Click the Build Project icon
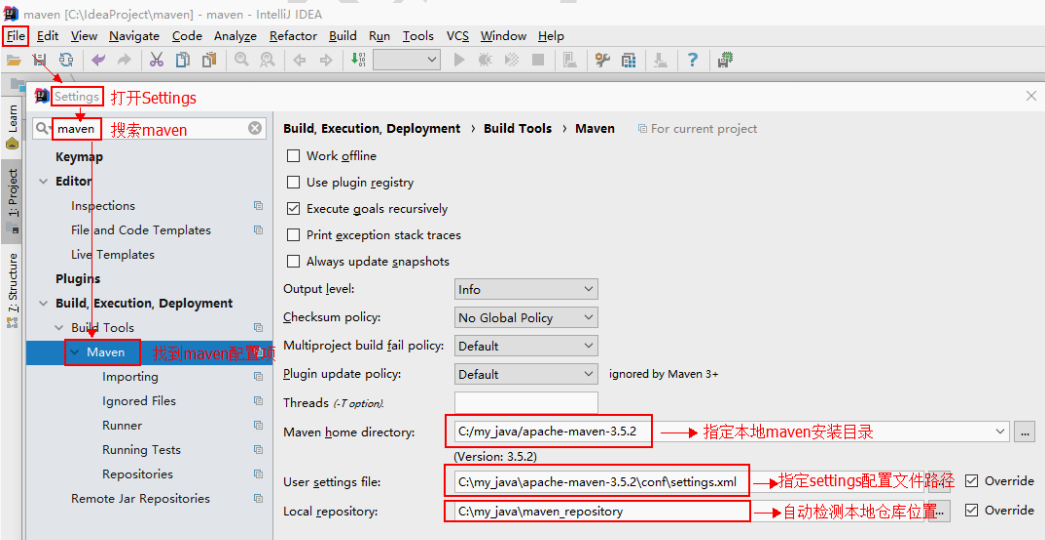1045x540 pixels. coord(358,61)
